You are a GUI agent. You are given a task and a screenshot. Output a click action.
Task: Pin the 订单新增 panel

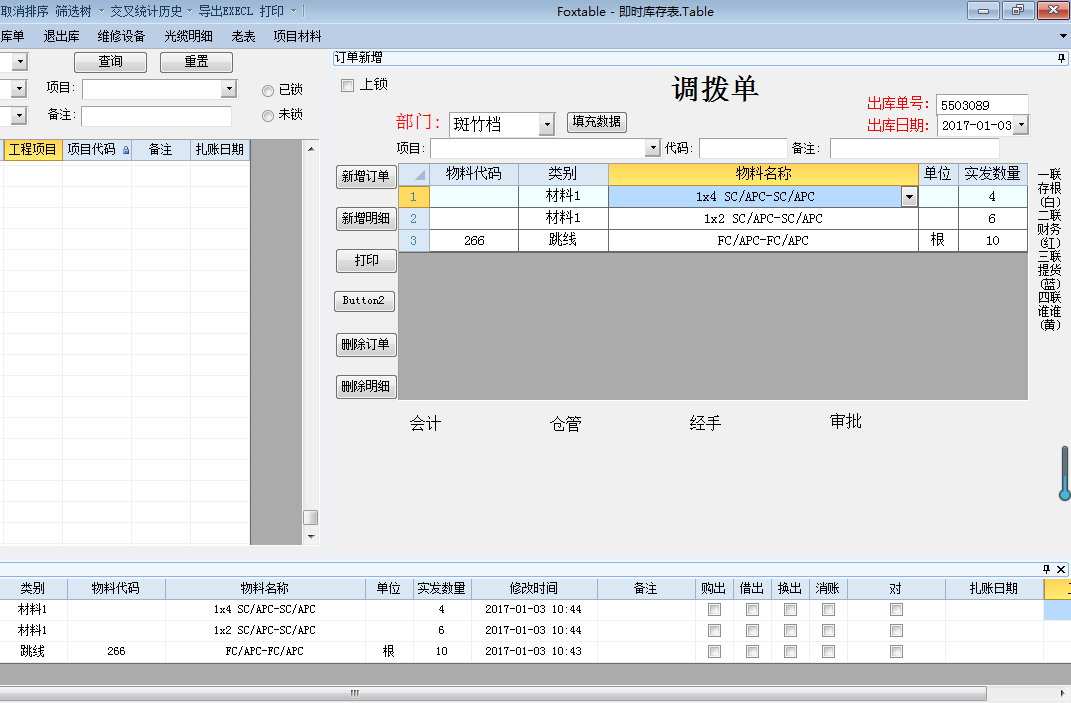pos(1061,58)
